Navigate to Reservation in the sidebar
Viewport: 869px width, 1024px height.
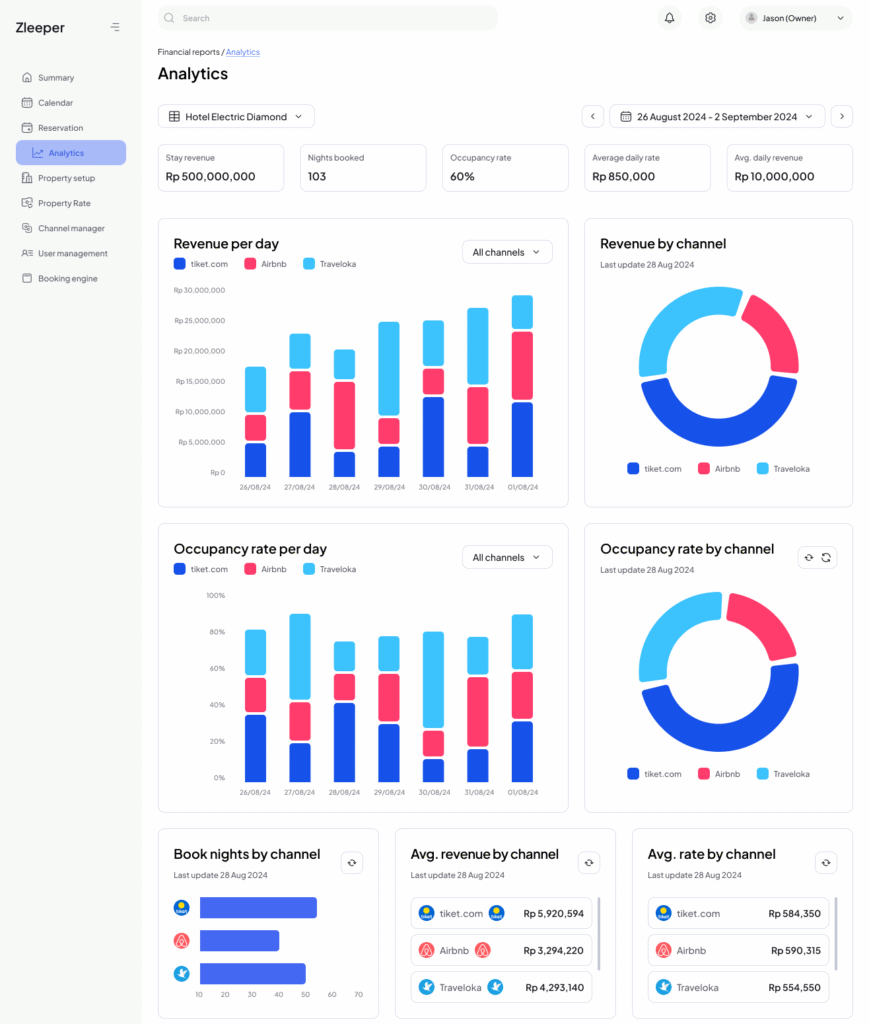(60, 128)
